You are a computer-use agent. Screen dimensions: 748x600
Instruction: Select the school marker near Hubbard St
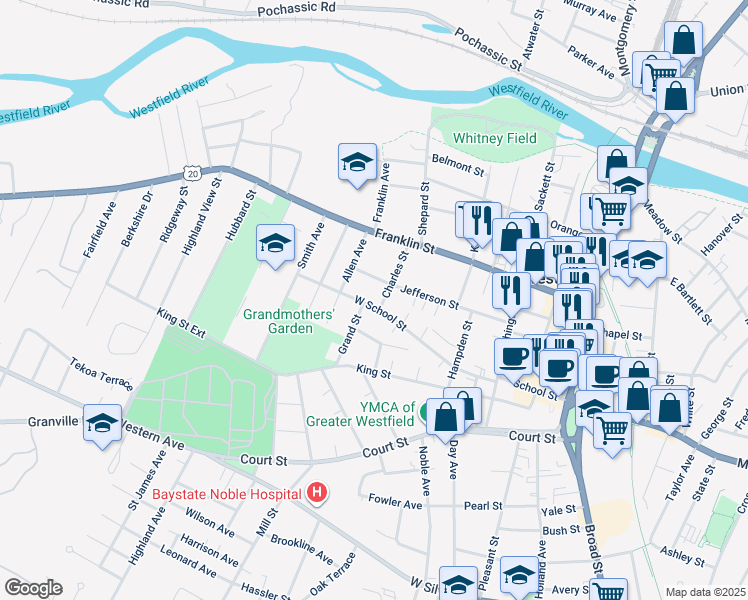pyautogui.click(x=275, y=244)
